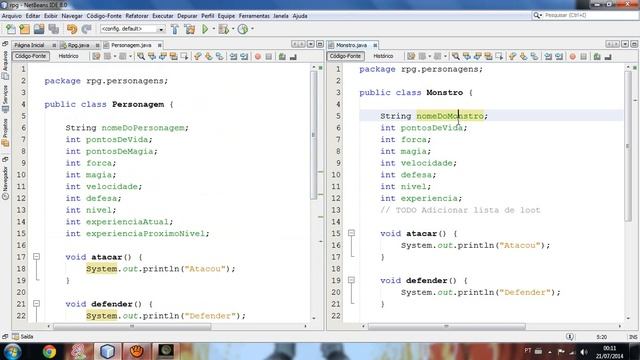640x360 pixels.
Task: Click the Personagem editor vertical scrollbar
Action: pos(313,135)
